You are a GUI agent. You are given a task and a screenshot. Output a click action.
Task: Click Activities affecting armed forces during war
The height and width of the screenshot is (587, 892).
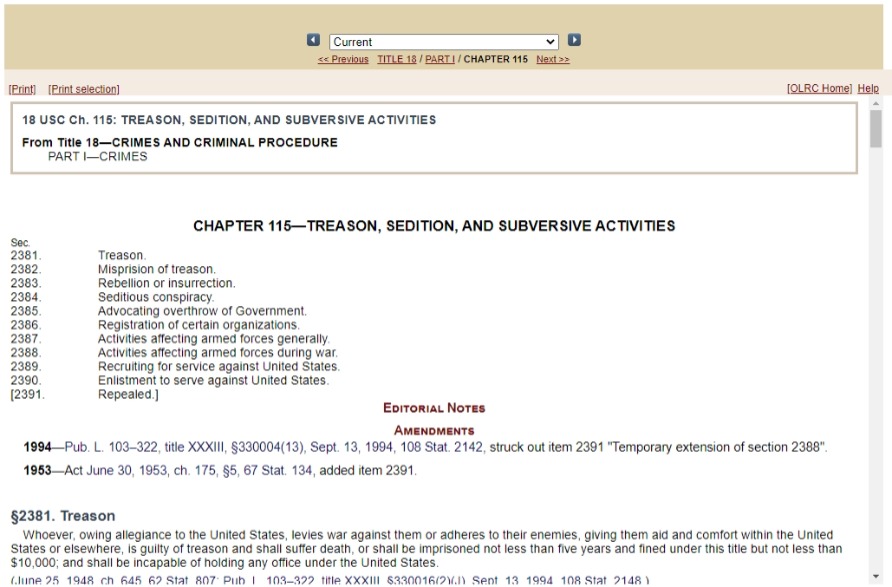pyautogui.click(x=217, y=353)
